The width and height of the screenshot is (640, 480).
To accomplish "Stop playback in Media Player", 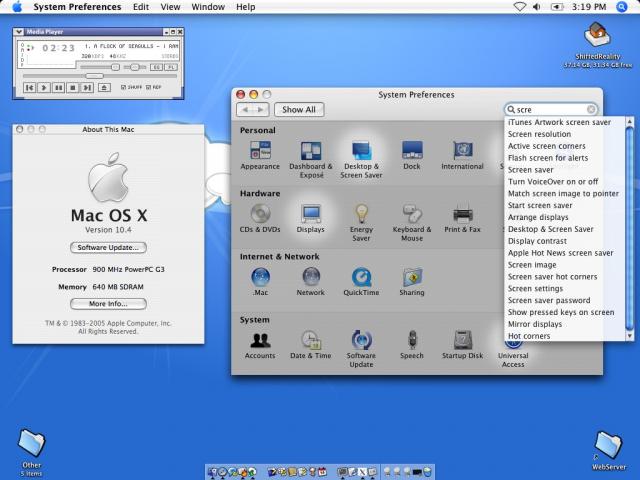I will (73, 88).
